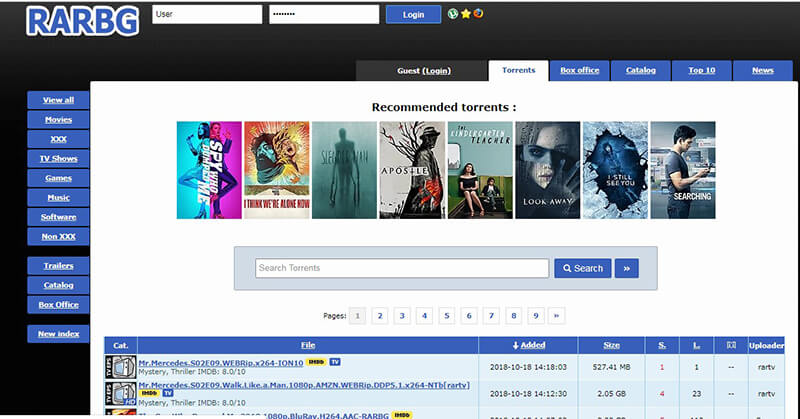Go to page 7
The width and height of the screenshot is (800, 419).
[491, 316]
